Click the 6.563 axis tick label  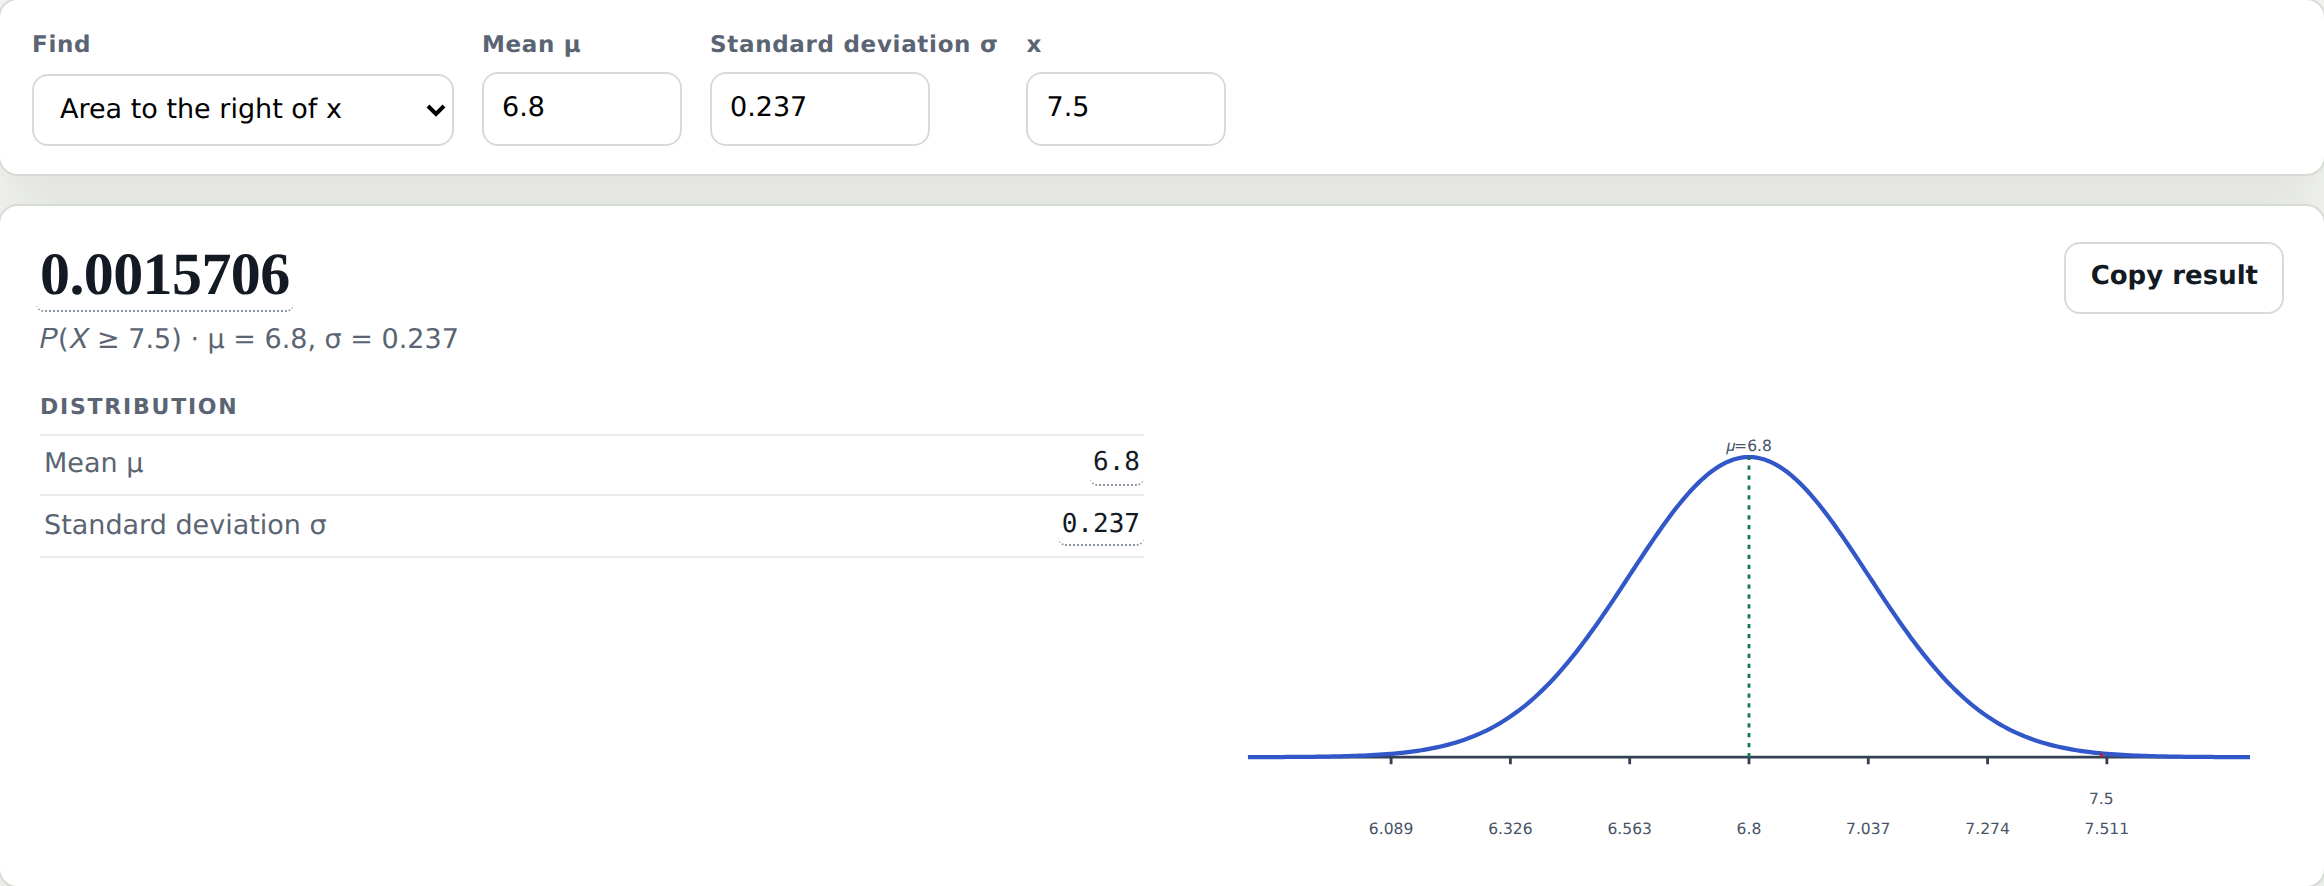pos(1630,829)
